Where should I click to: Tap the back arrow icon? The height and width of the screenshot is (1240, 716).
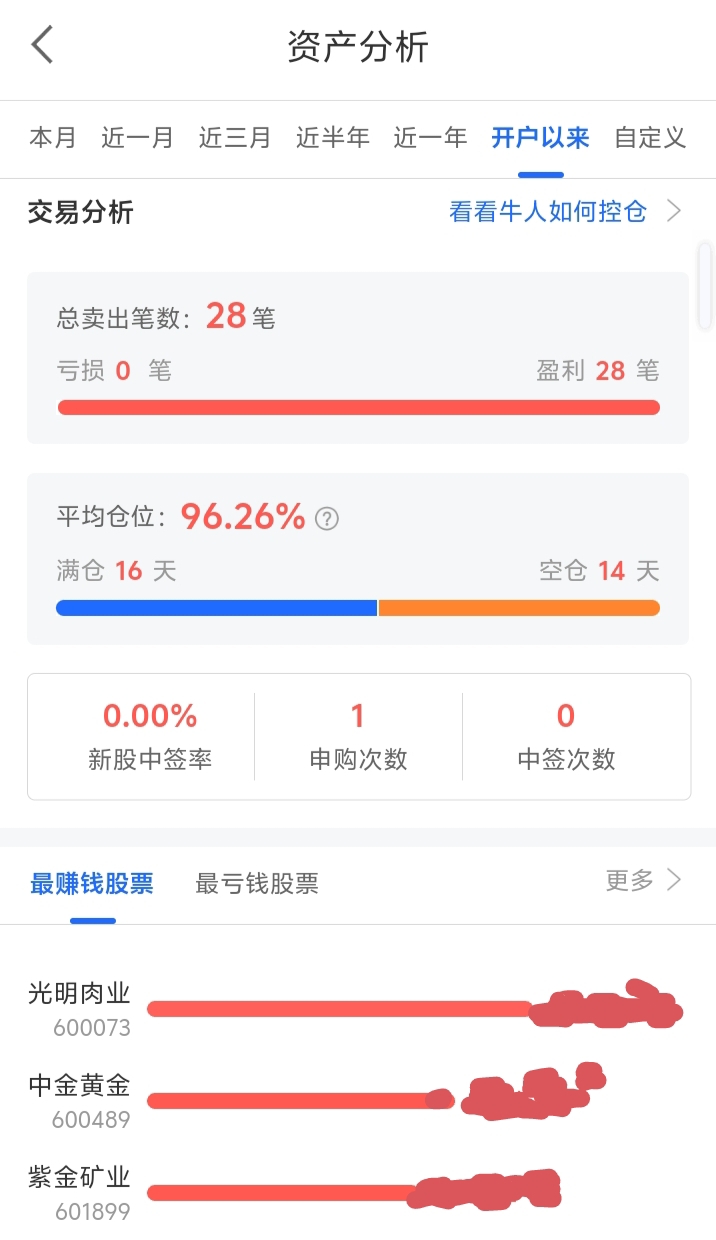(42, 46)
